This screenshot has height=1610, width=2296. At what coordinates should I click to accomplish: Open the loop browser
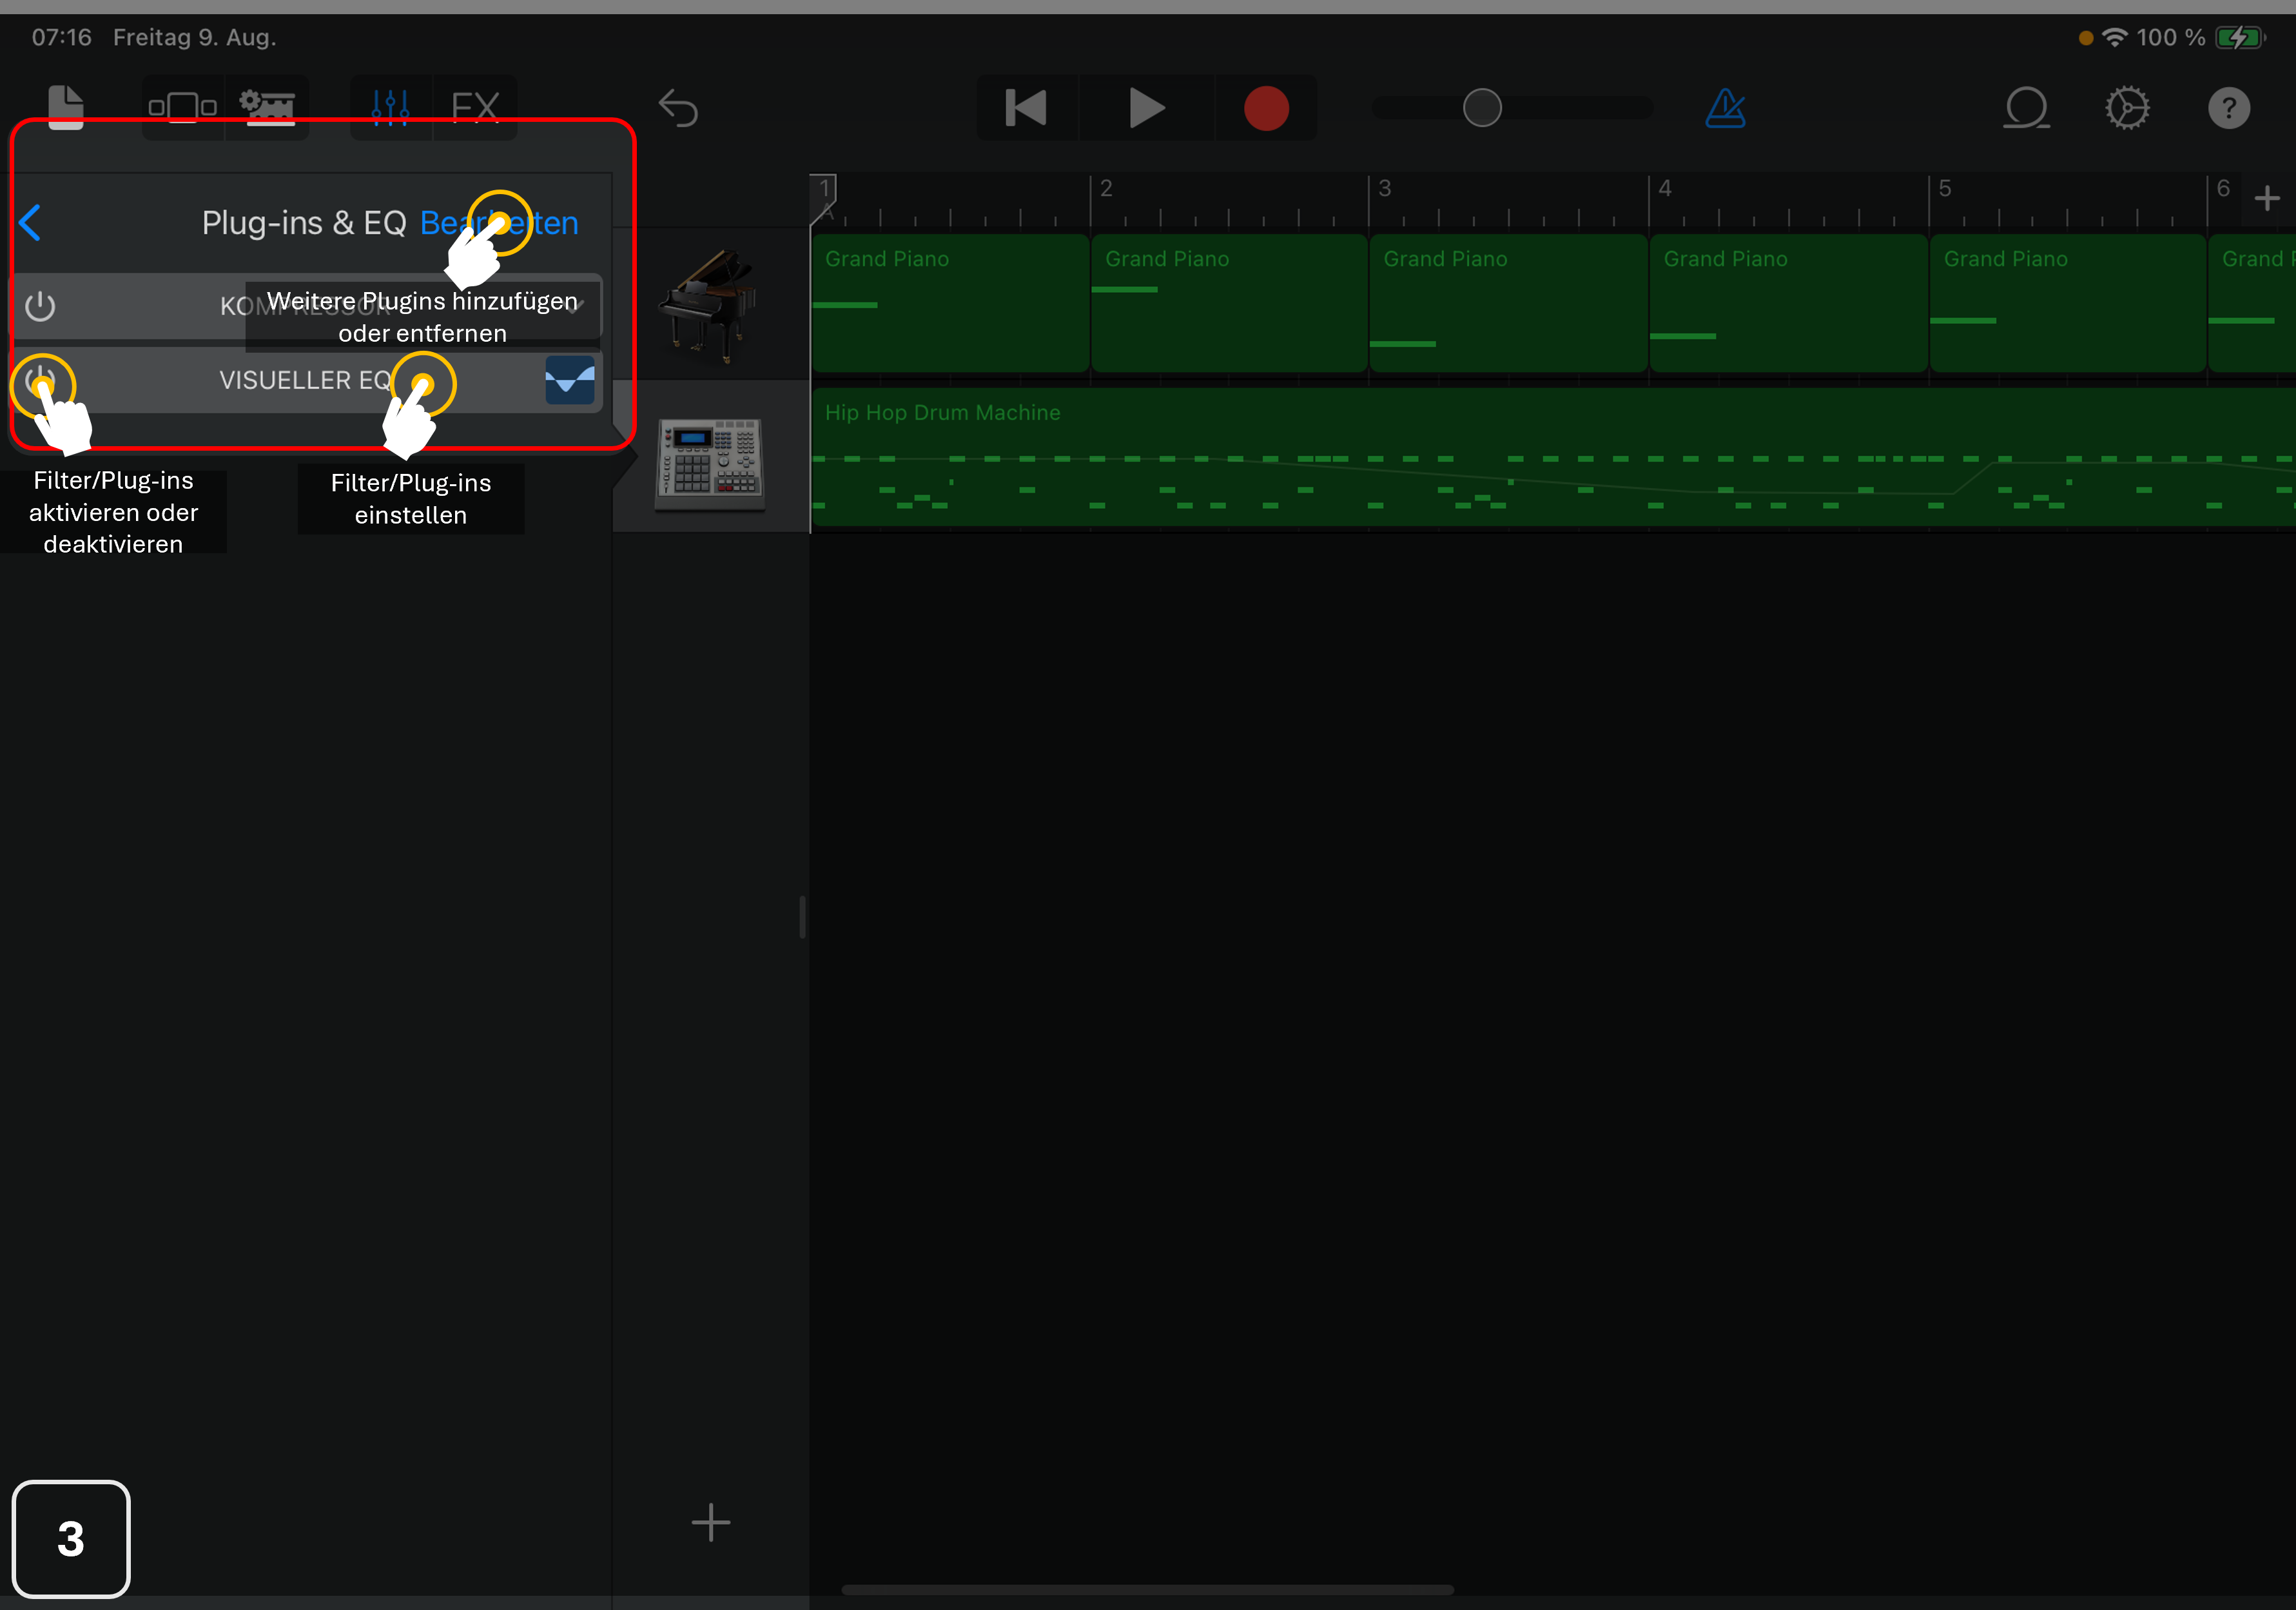point(2026,107)
